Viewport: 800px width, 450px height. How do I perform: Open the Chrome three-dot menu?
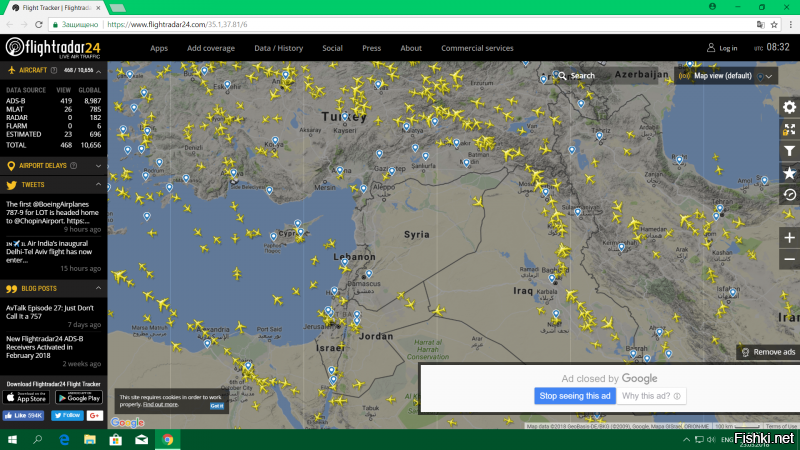pyautogui.click(x=791, y=24)
